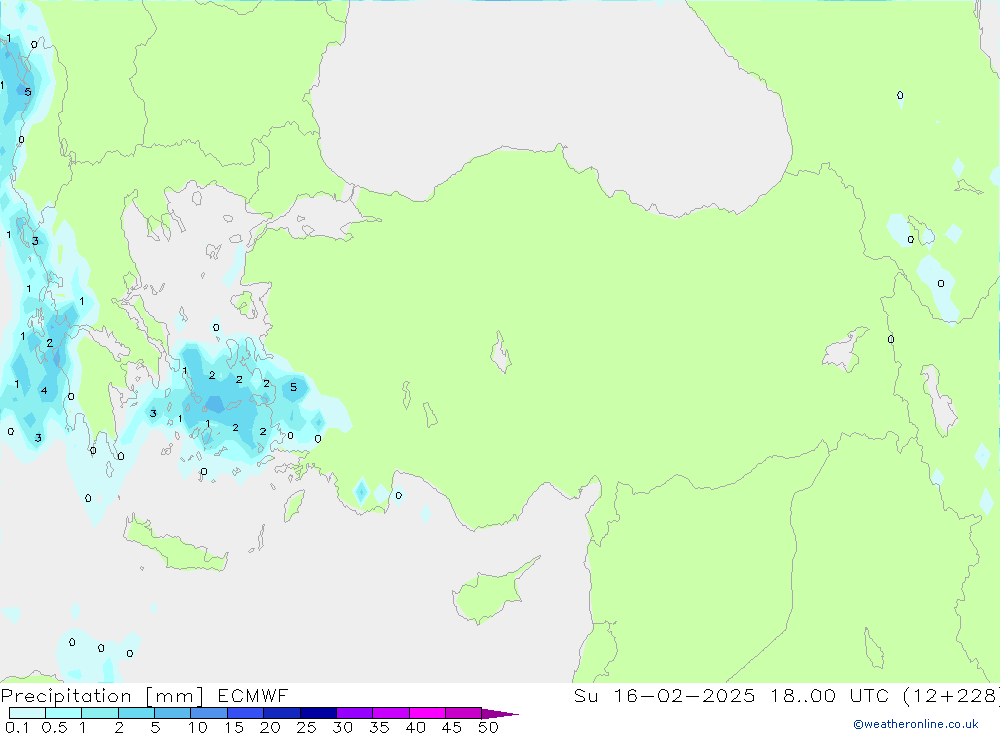1000x733 pixels.
Task: Select the 30–35 mm violet legend swatch
Action: tap(354, 713)
